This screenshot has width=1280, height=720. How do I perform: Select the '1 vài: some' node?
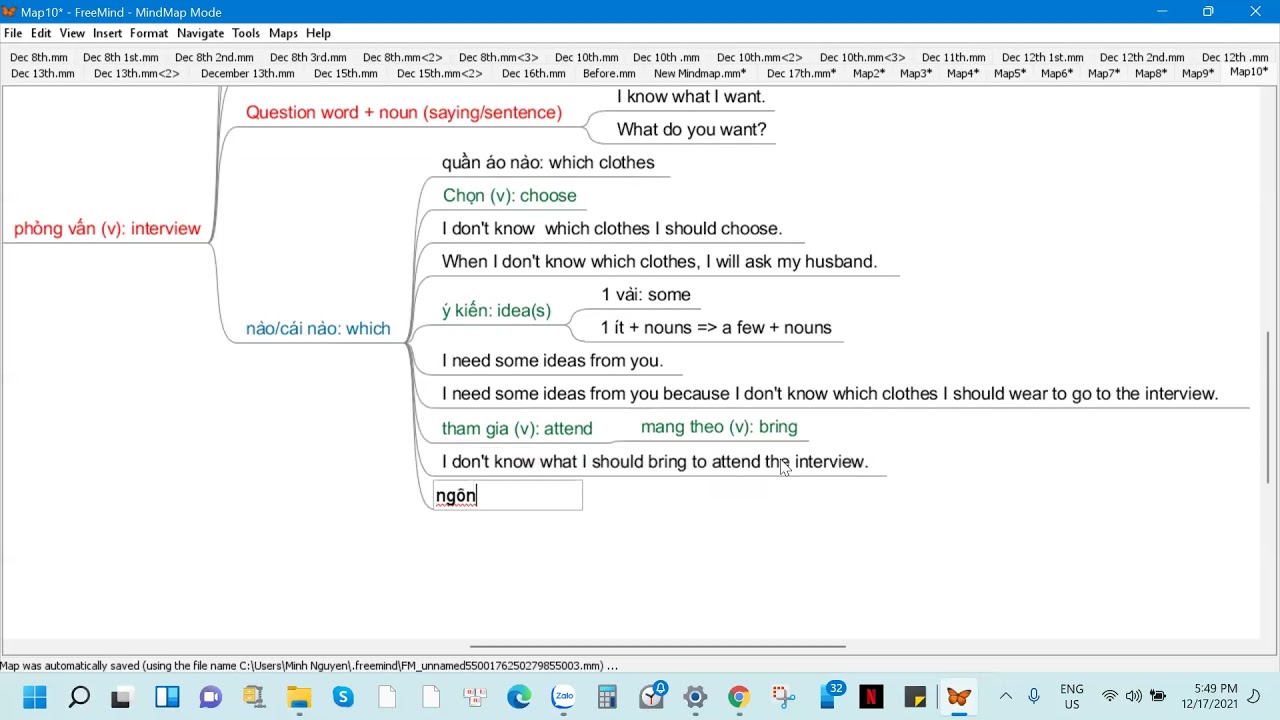[x=646, y=294]
